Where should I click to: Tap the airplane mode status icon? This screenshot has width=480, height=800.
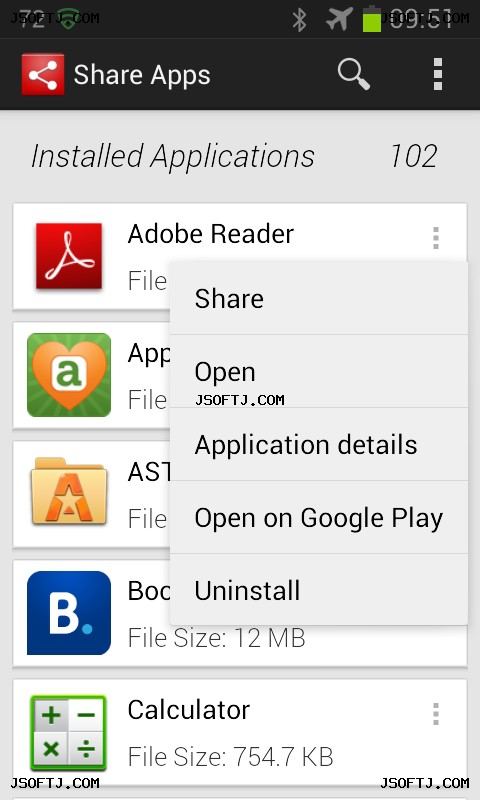pos(339,19)
